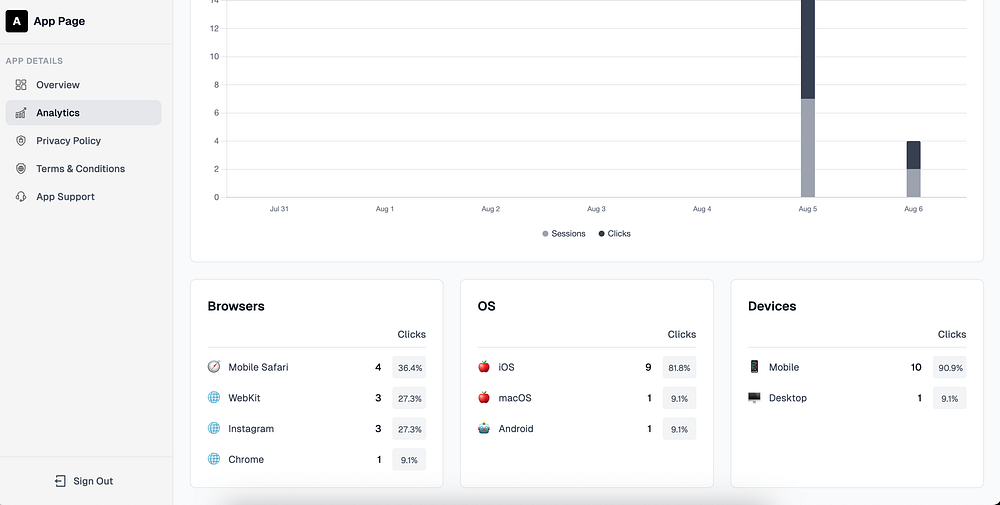Image resolution: width=1000 pixels, height=505 pixels.
Task: Click the Sign Out arrow icon
Action: click(60, 481)
